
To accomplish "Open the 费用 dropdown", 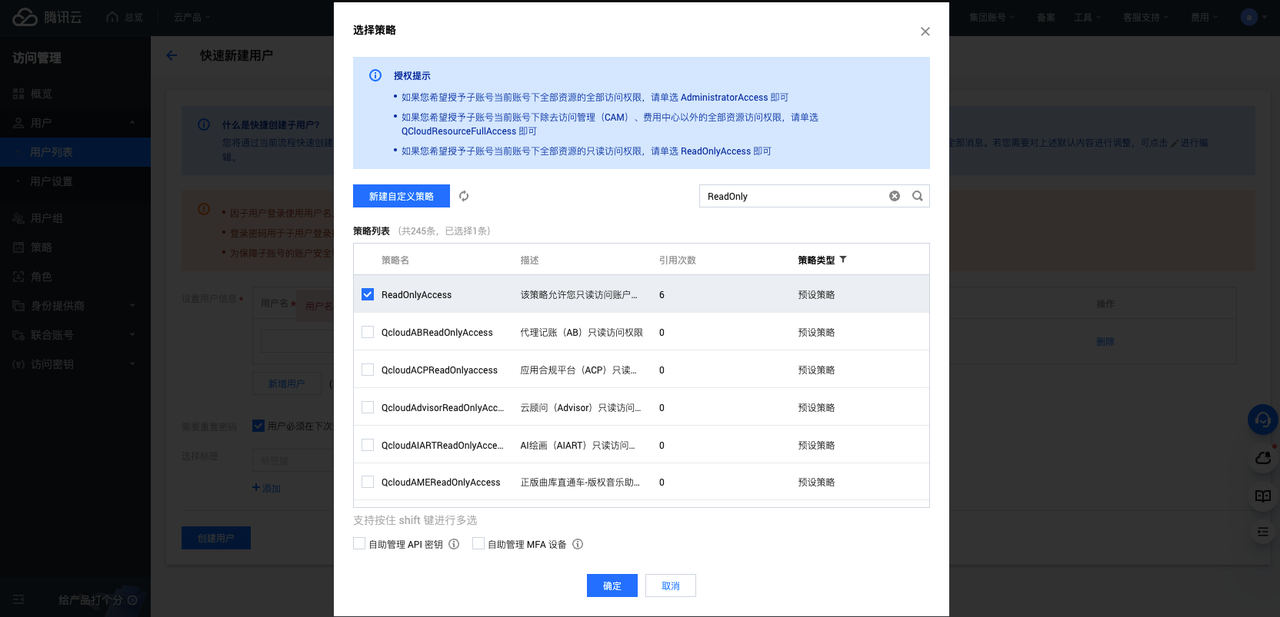I will (x=1205, y=17).
